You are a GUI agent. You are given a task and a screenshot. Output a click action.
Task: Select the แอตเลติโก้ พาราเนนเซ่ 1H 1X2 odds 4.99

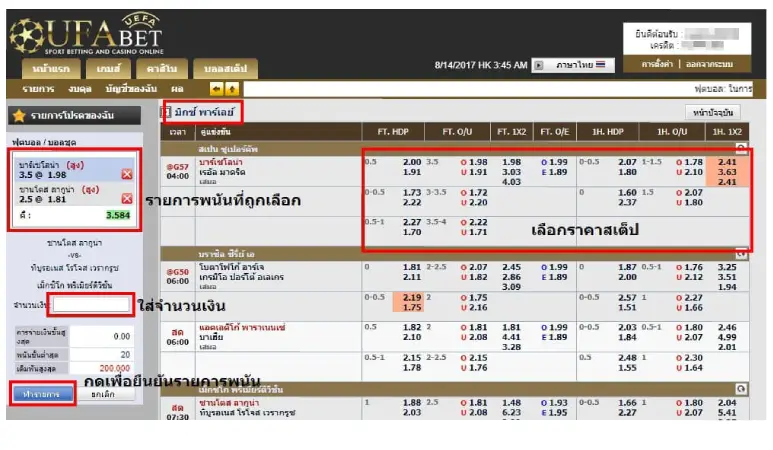click(x=727, y=337)
